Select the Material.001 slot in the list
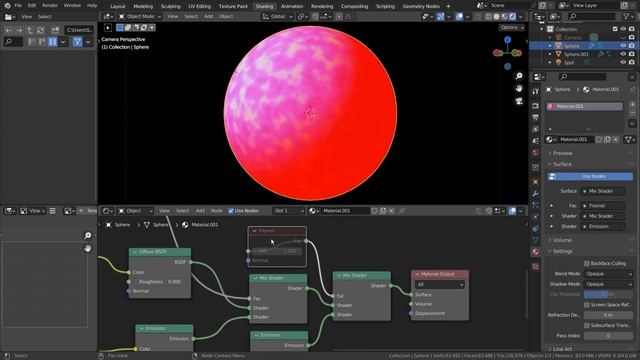The height and width of the screenshot is (360, 640). point(585,107)
